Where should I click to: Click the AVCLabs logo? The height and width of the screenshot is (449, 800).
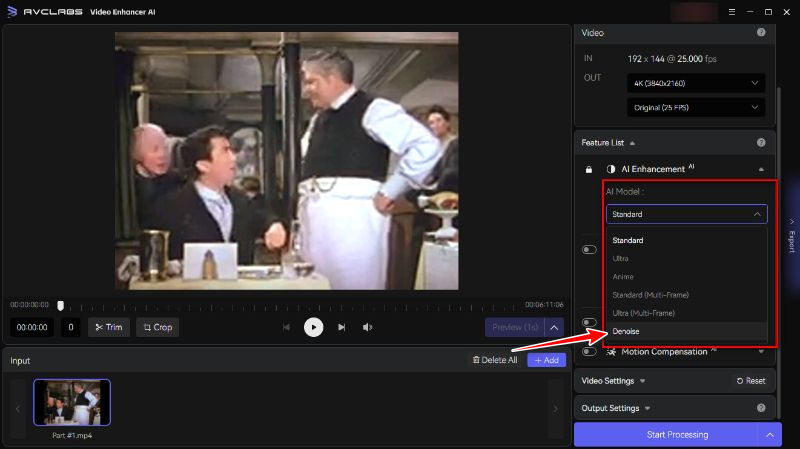(12, 11)
